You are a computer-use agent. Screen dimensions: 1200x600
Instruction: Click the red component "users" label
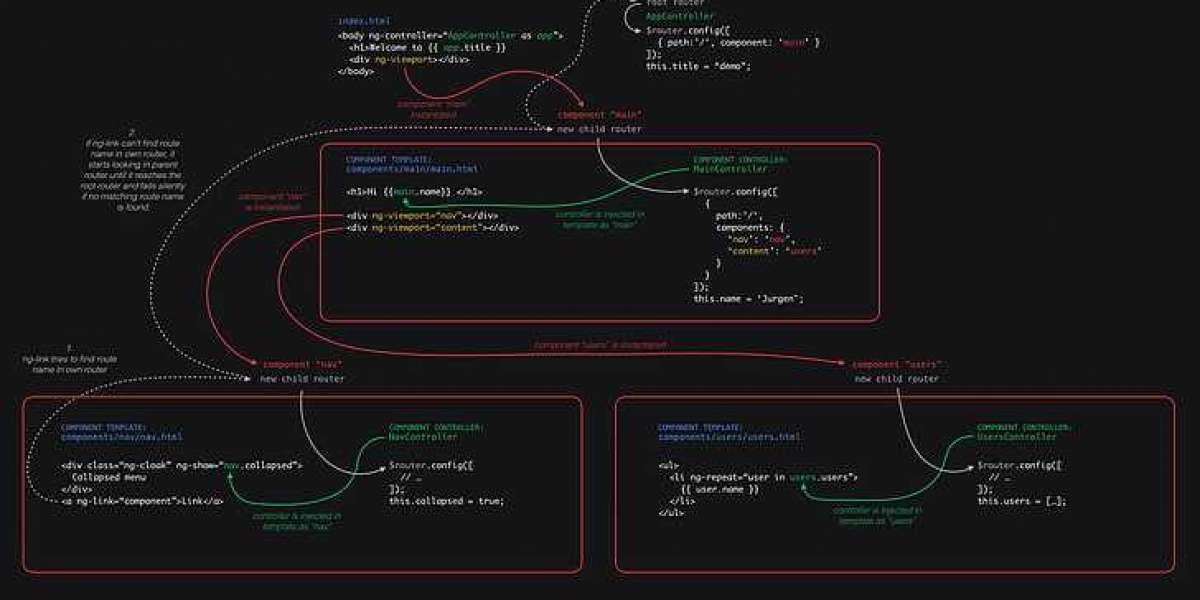click(896, 365)
